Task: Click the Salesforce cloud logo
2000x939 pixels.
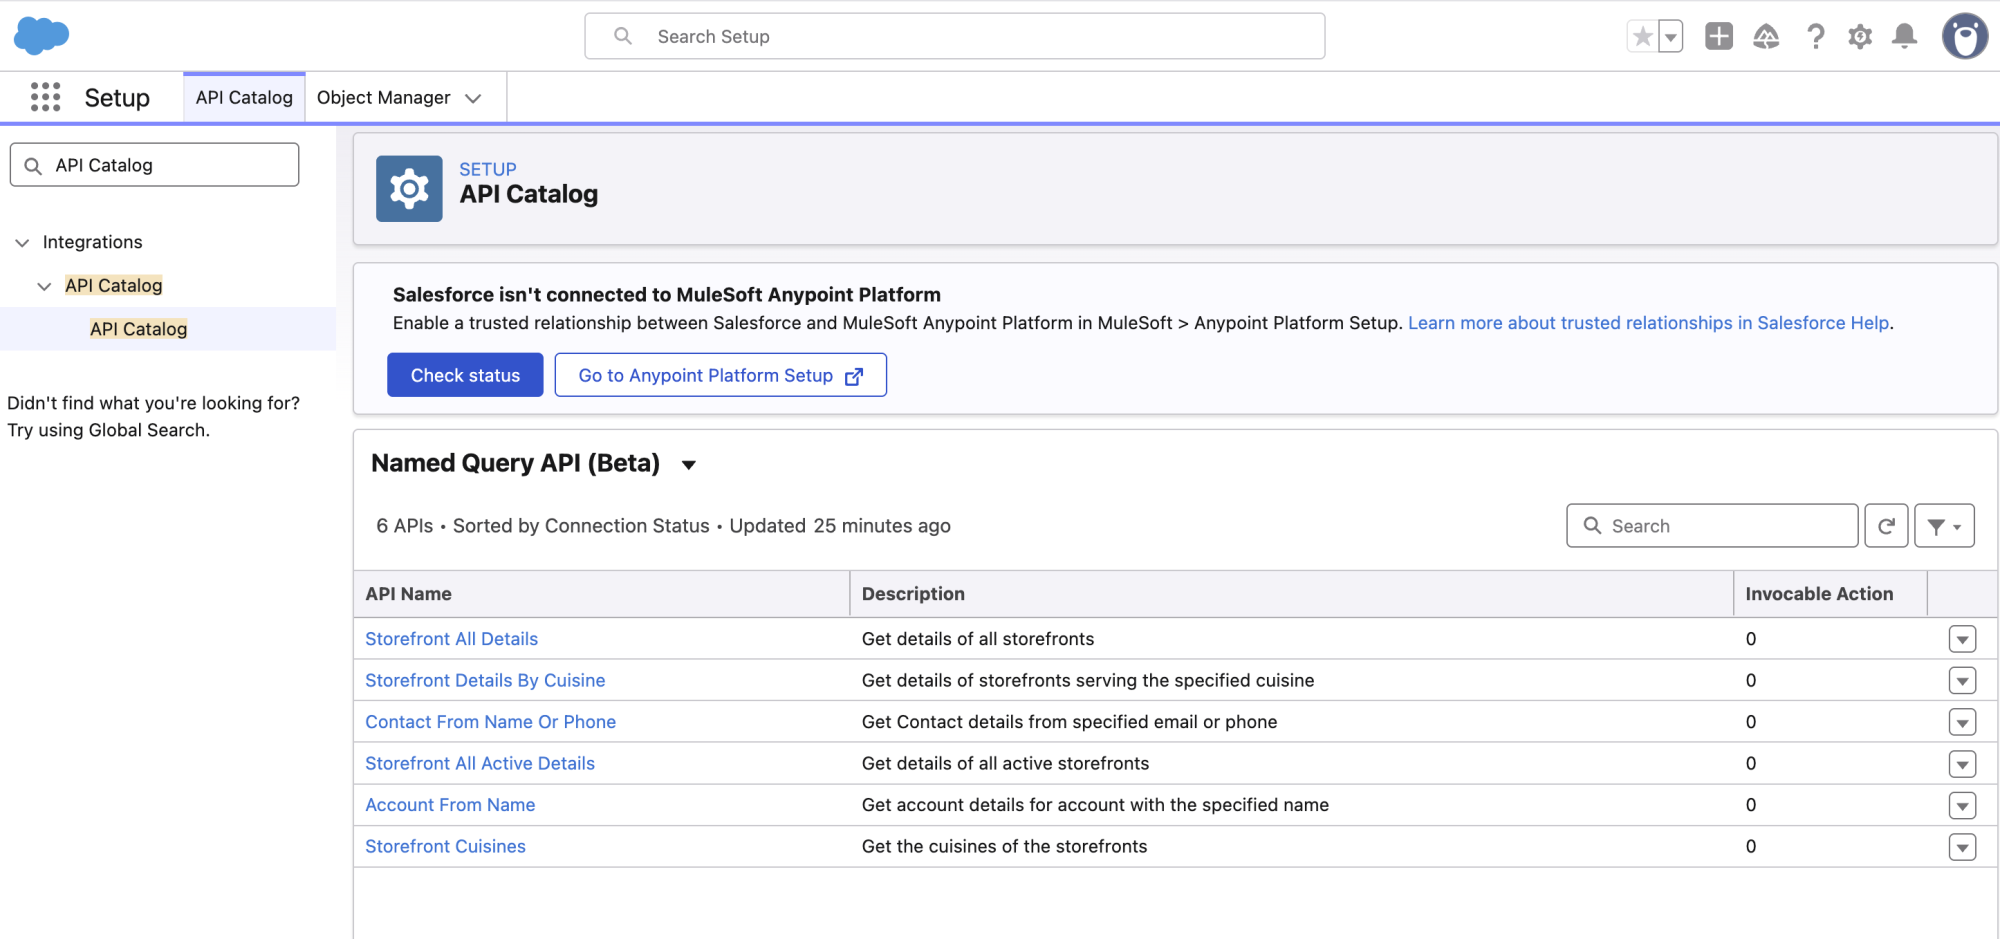Action: click(41, 36)
